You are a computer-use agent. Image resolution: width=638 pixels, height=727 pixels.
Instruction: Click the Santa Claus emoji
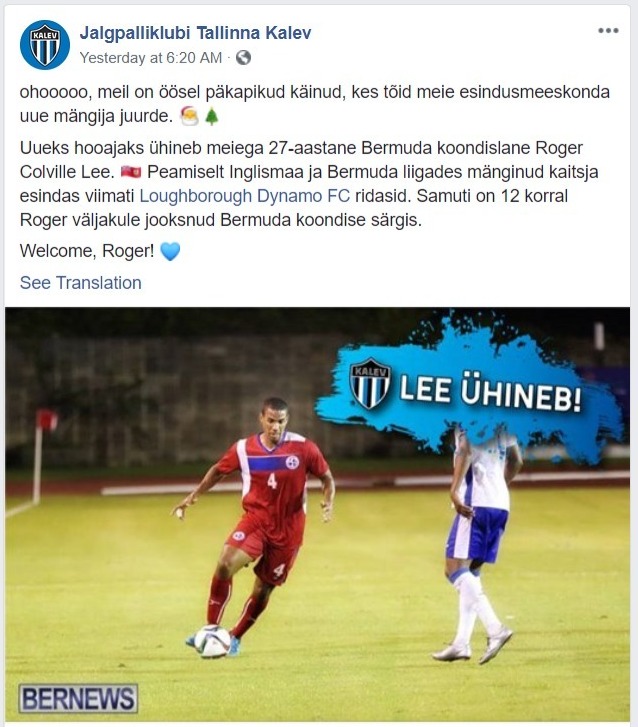[189, 116]
